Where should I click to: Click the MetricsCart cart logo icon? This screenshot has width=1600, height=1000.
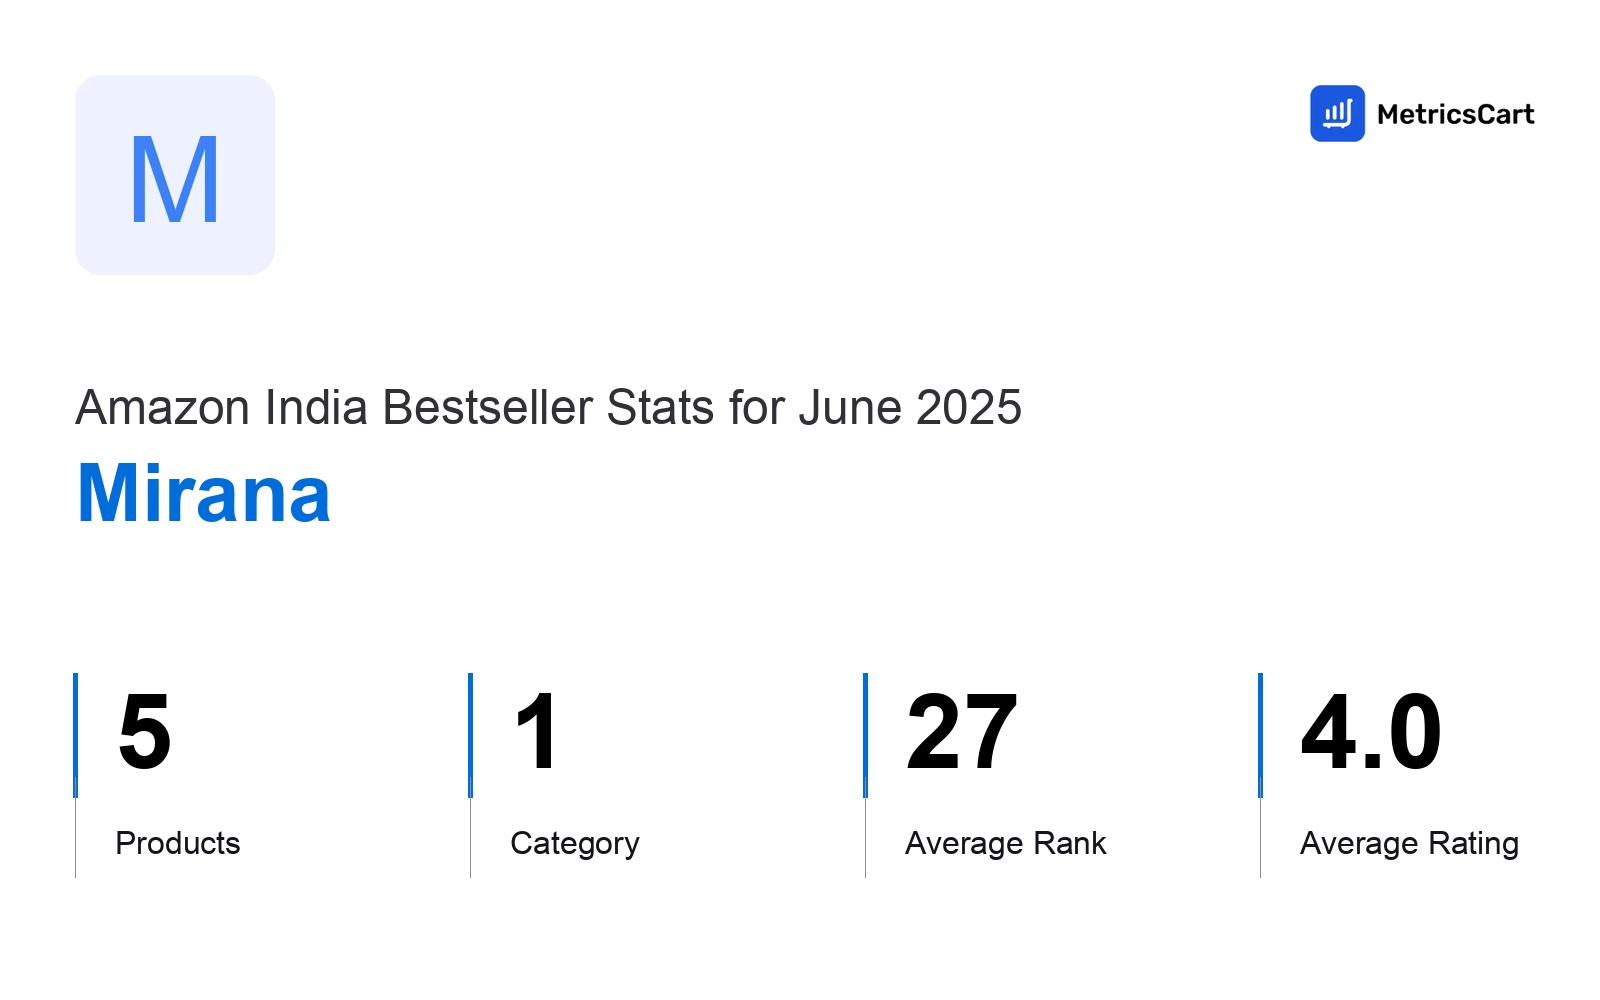point(1337,113)
